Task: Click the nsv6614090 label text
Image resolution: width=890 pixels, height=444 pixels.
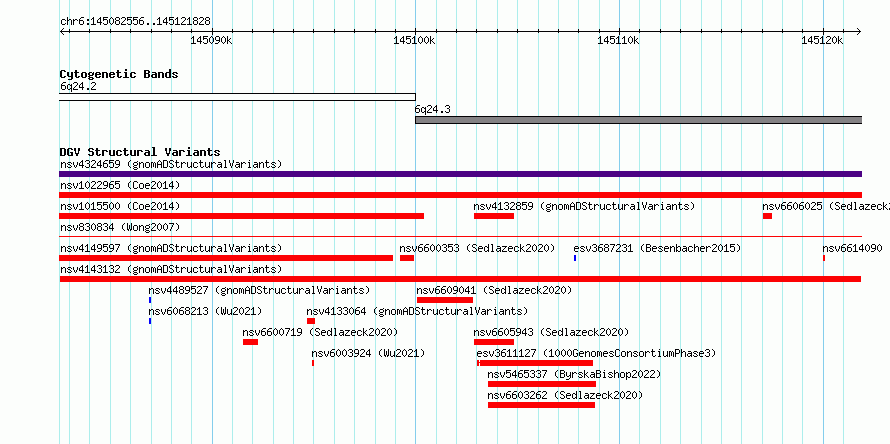Action: (x=853, y=249)
